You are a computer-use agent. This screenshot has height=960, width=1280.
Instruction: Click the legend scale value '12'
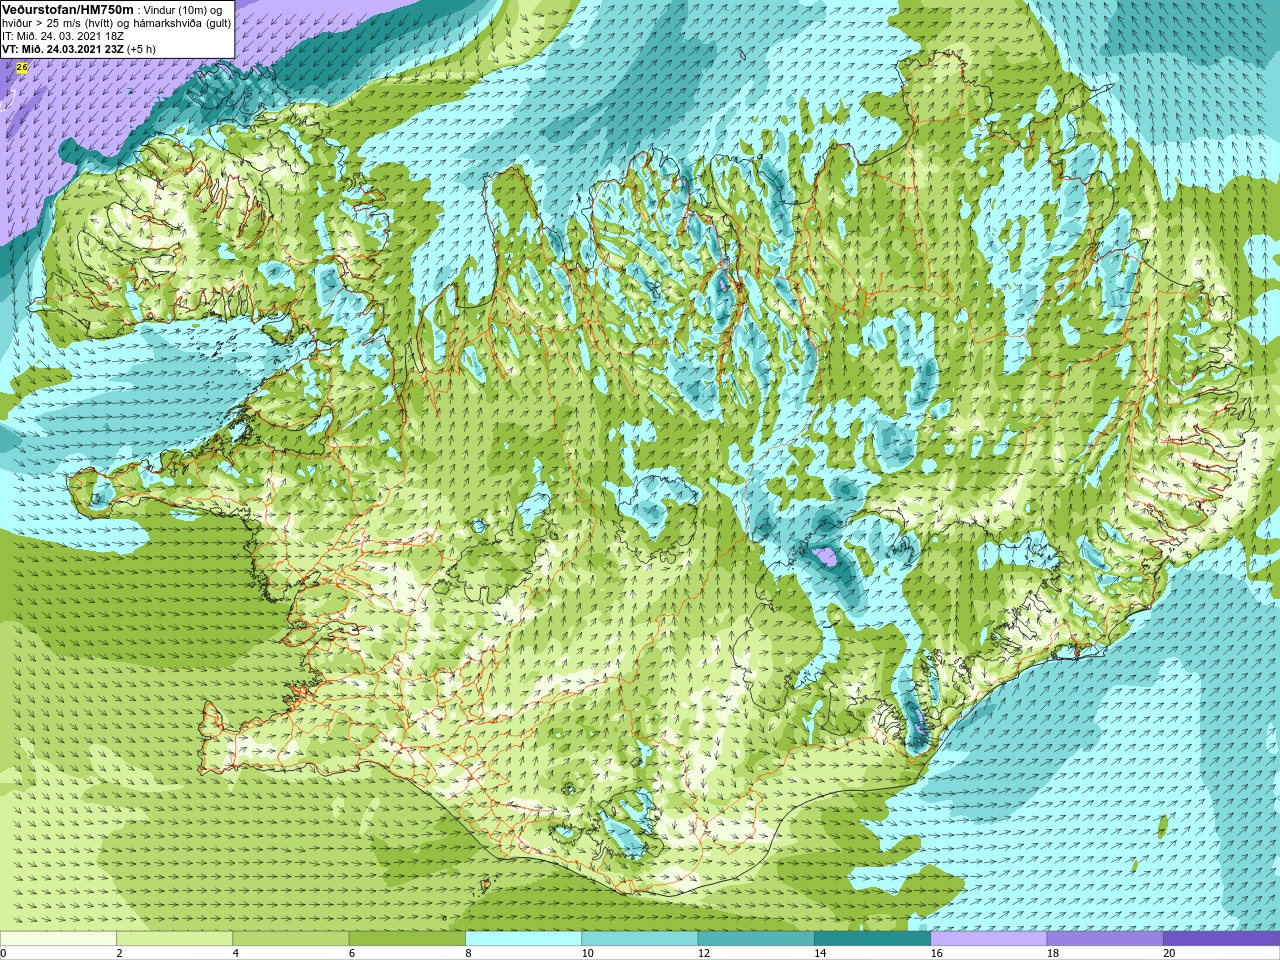pos(704,954)
